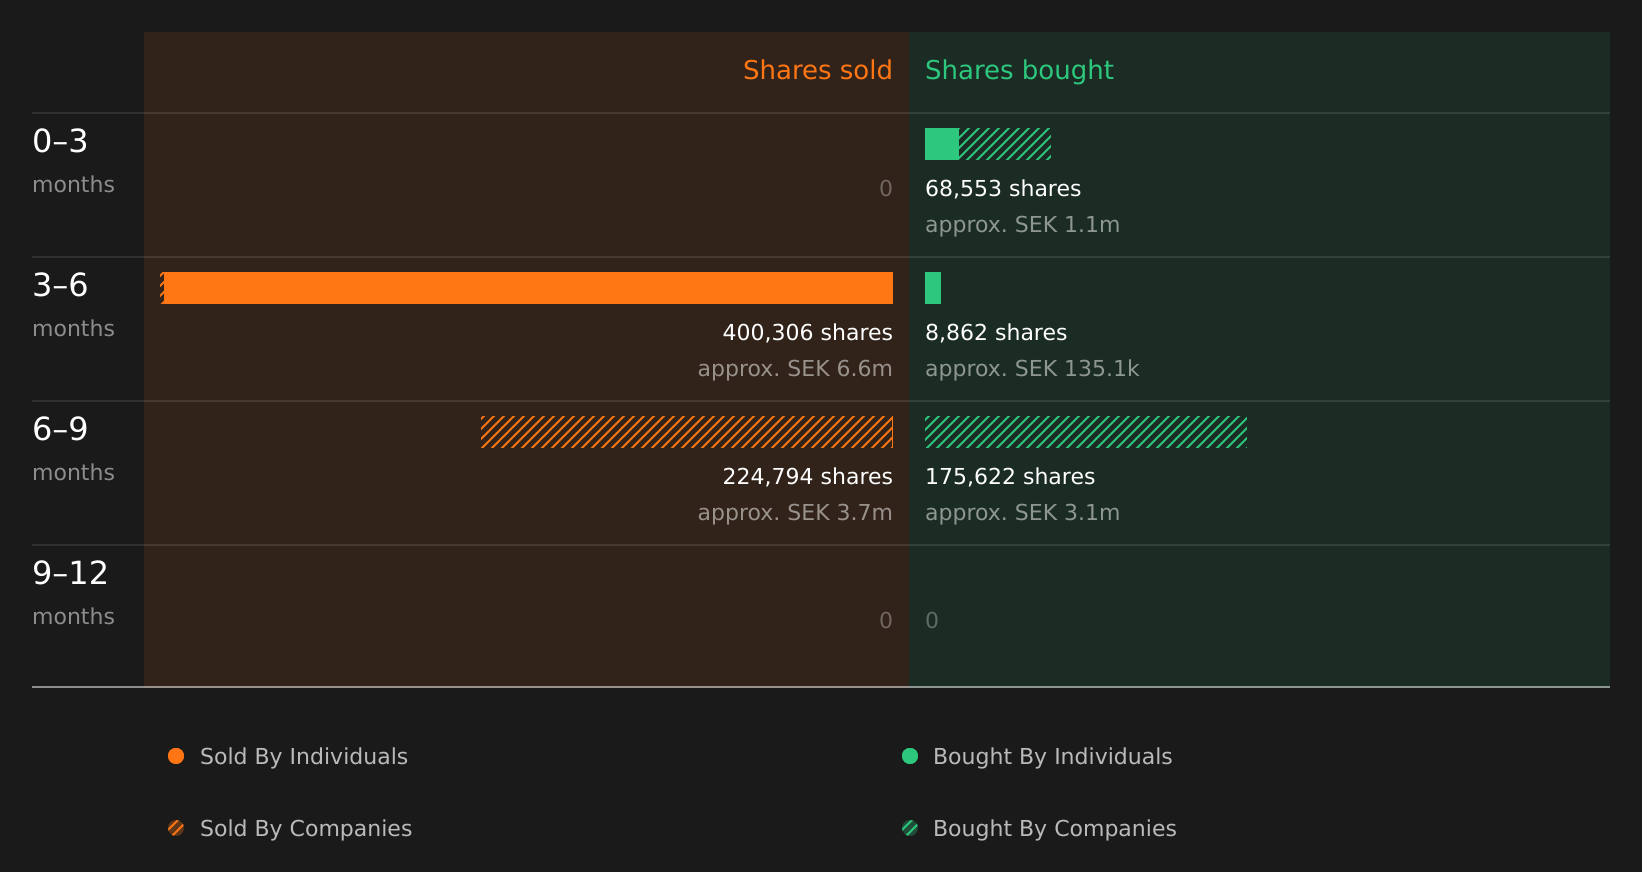
Task: Click the Sold By Individuals orange legend dot
Action: 176,756
